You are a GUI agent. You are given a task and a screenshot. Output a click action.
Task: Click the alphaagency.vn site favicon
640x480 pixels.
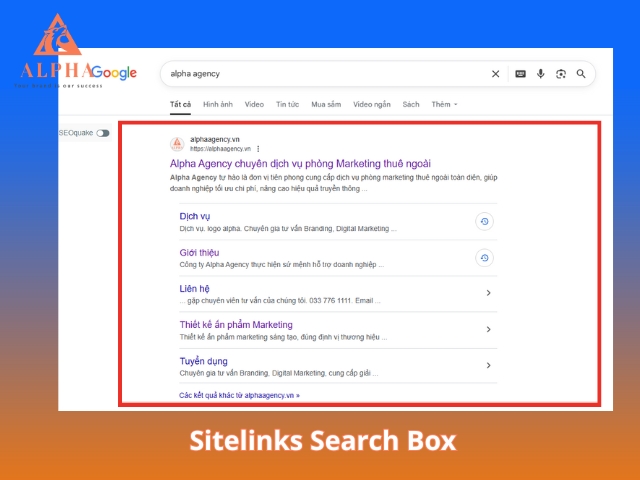point(177,144)
